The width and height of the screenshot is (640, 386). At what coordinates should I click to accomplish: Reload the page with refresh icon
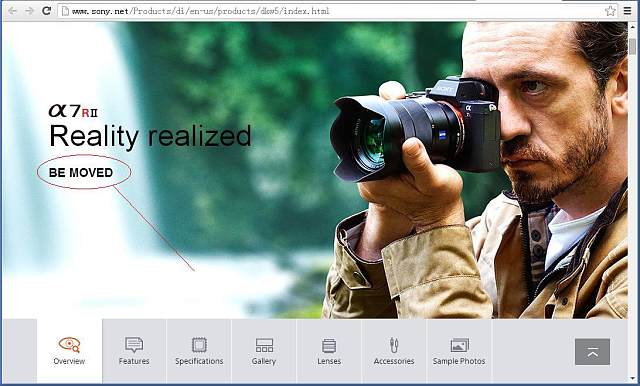pyautogui.click(x=47, y=11)
